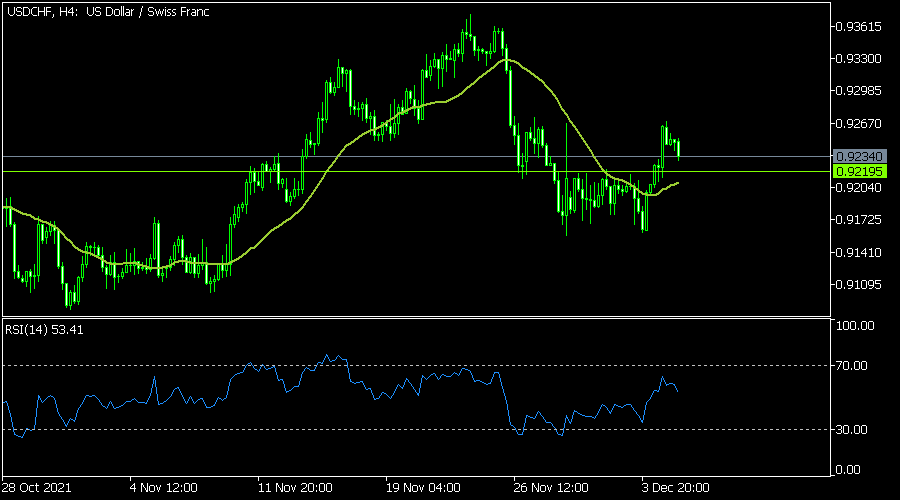The image size is (900, 500).
Task: Click price scale value 0.91095
Action: tap(859, 285)
